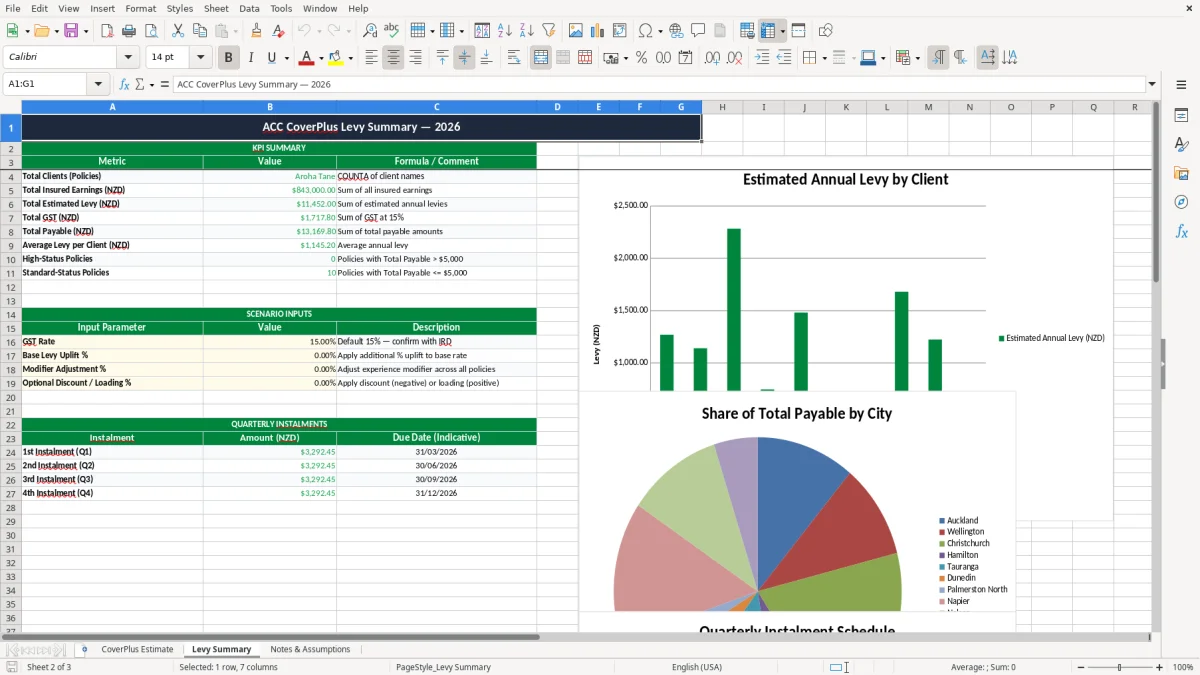This screenshot has height=675, width=1200.
Task: Apply the yellow Background Color swatch
Action: click(x=336, y=58)
